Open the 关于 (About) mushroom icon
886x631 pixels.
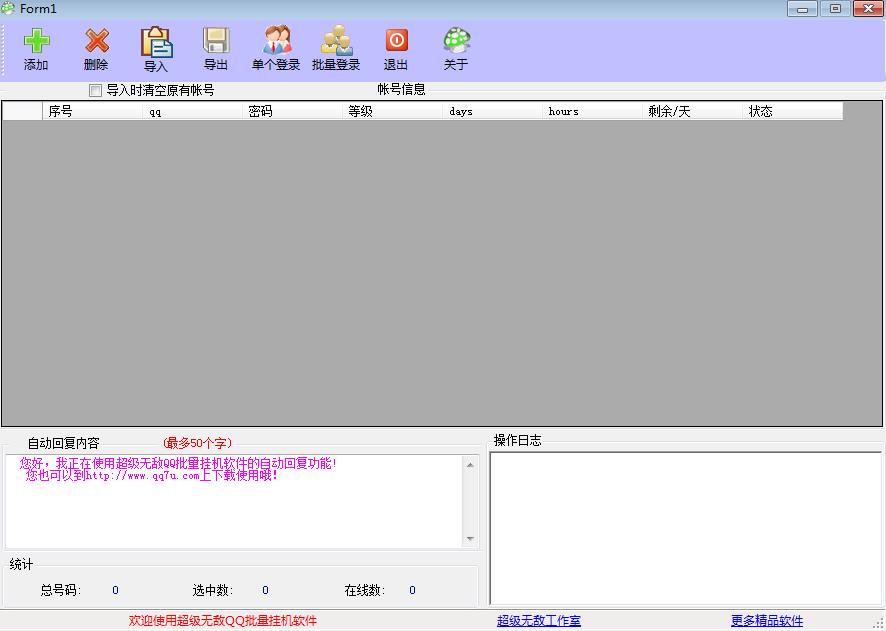click(456, 42)
